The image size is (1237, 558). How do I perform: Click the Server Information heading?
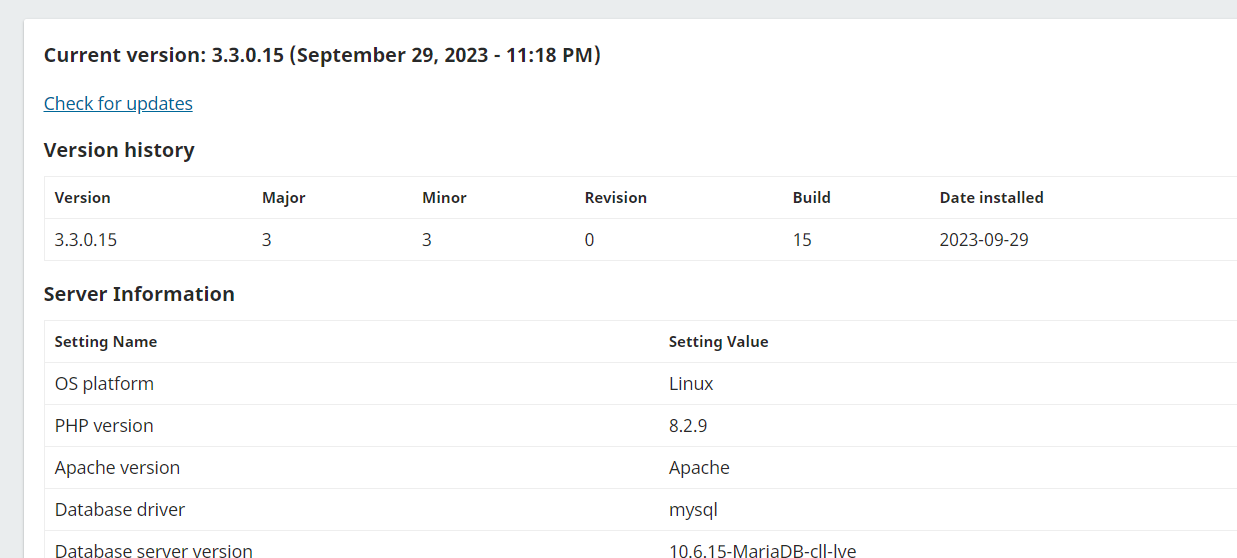[x=139, y=294]
